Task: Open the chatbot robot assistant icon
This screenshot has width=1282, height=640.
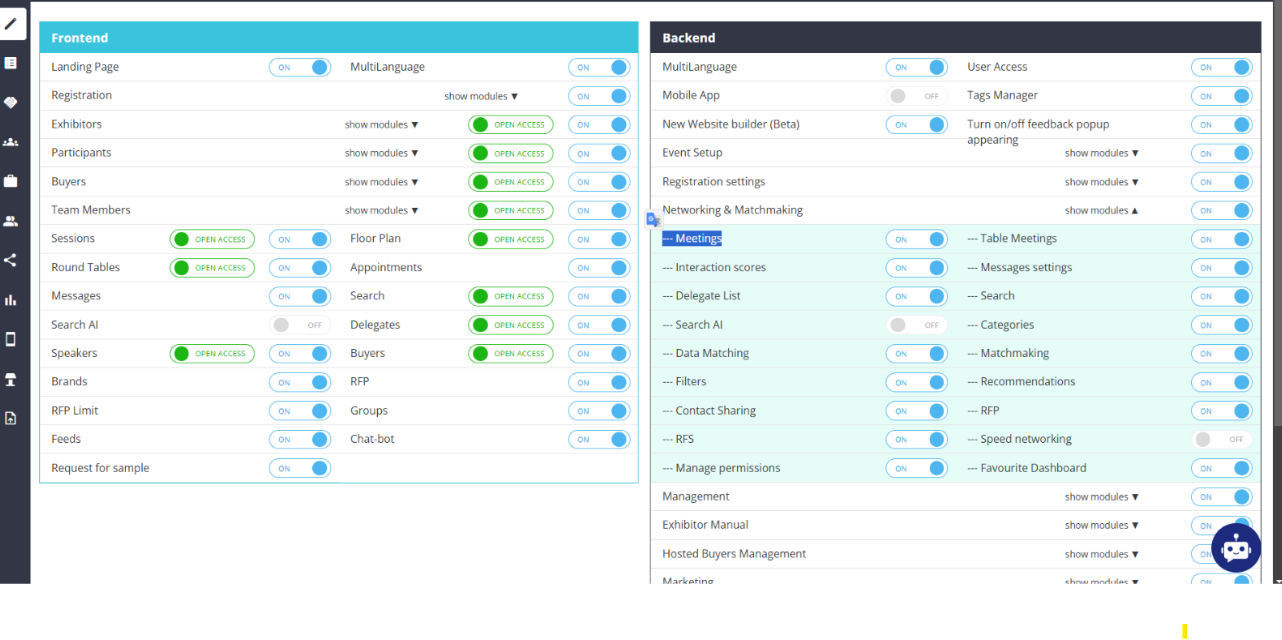Action: pos(1236,547)
